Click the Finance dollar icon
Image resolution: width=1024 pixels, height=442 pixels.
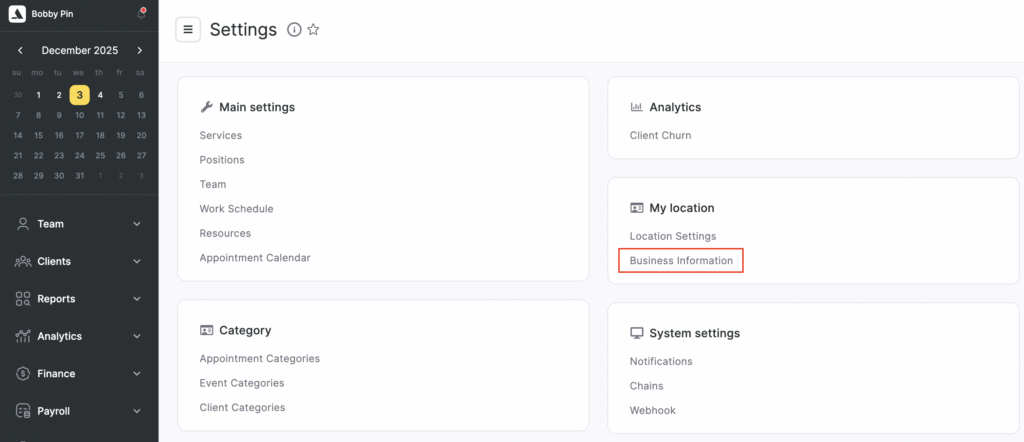[x=22, y=374]
